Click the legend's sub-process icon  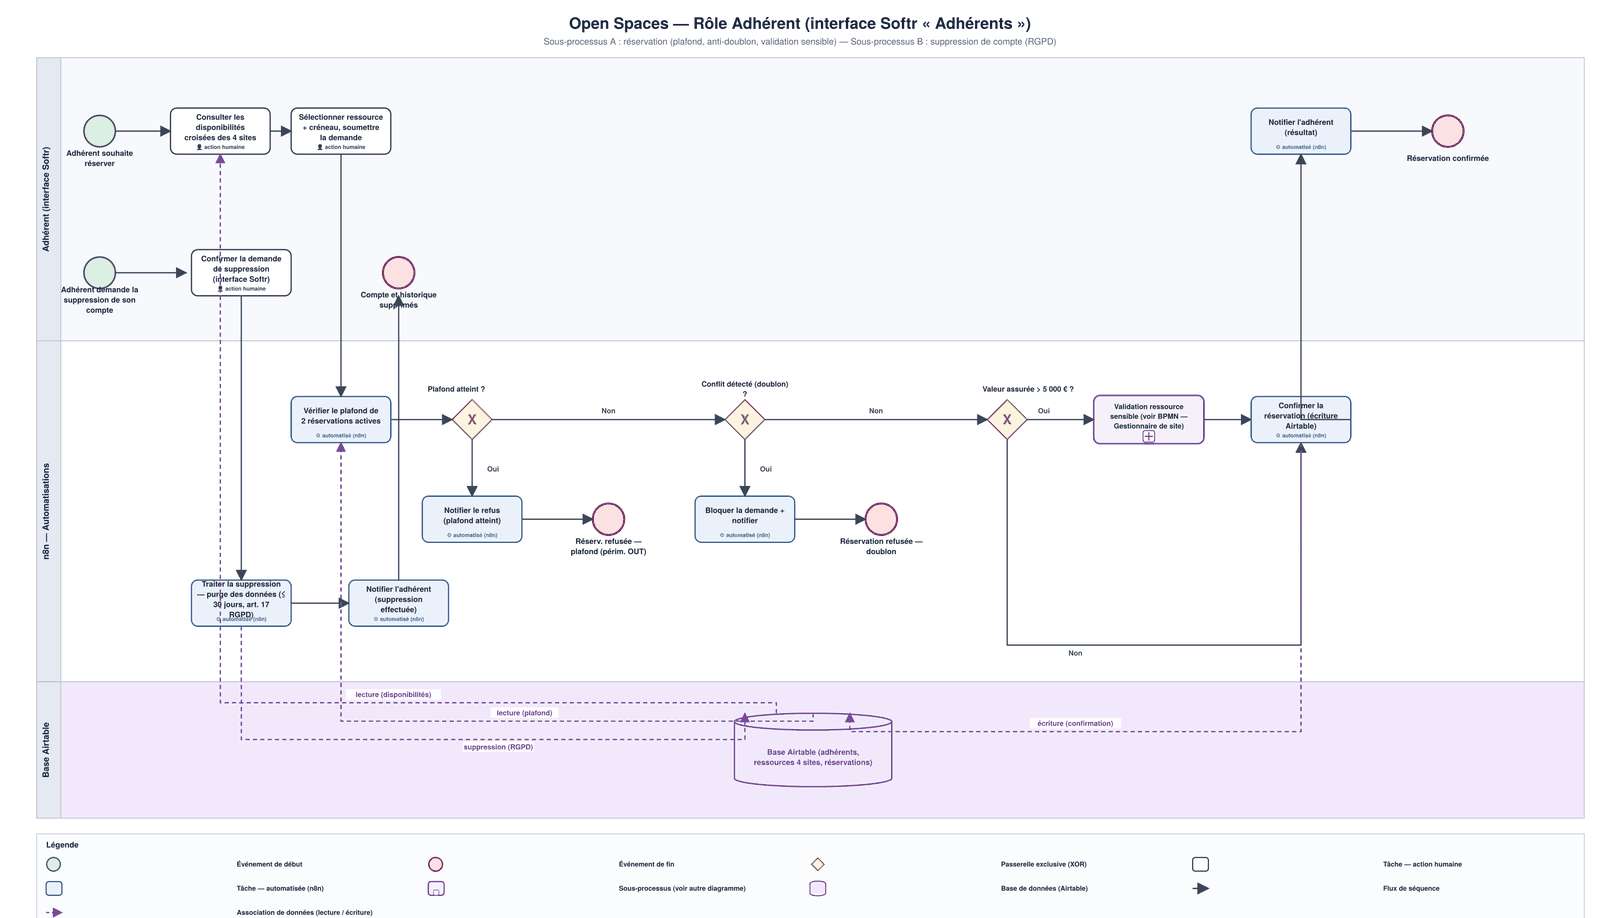pos(435,888)
